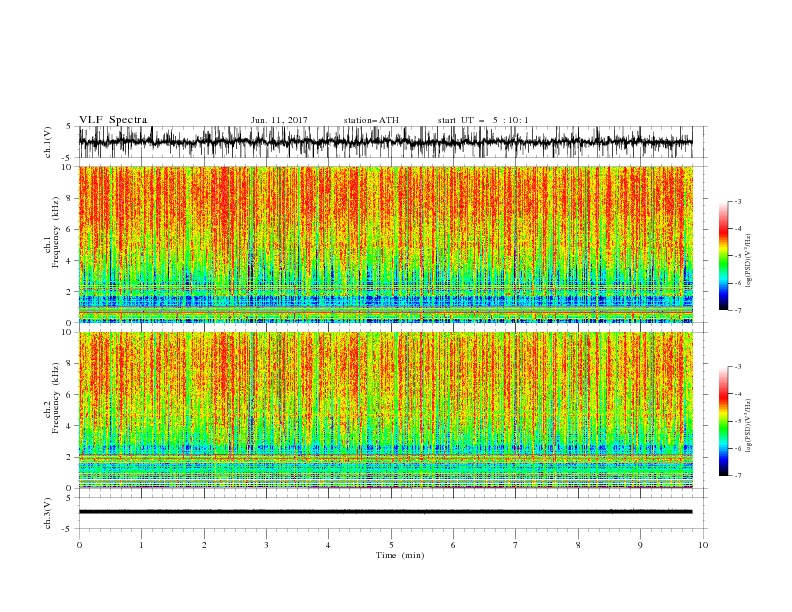This screenshot has width=792, height=612.
Task: Click time-axis tick label "5"
Action: 391,545
